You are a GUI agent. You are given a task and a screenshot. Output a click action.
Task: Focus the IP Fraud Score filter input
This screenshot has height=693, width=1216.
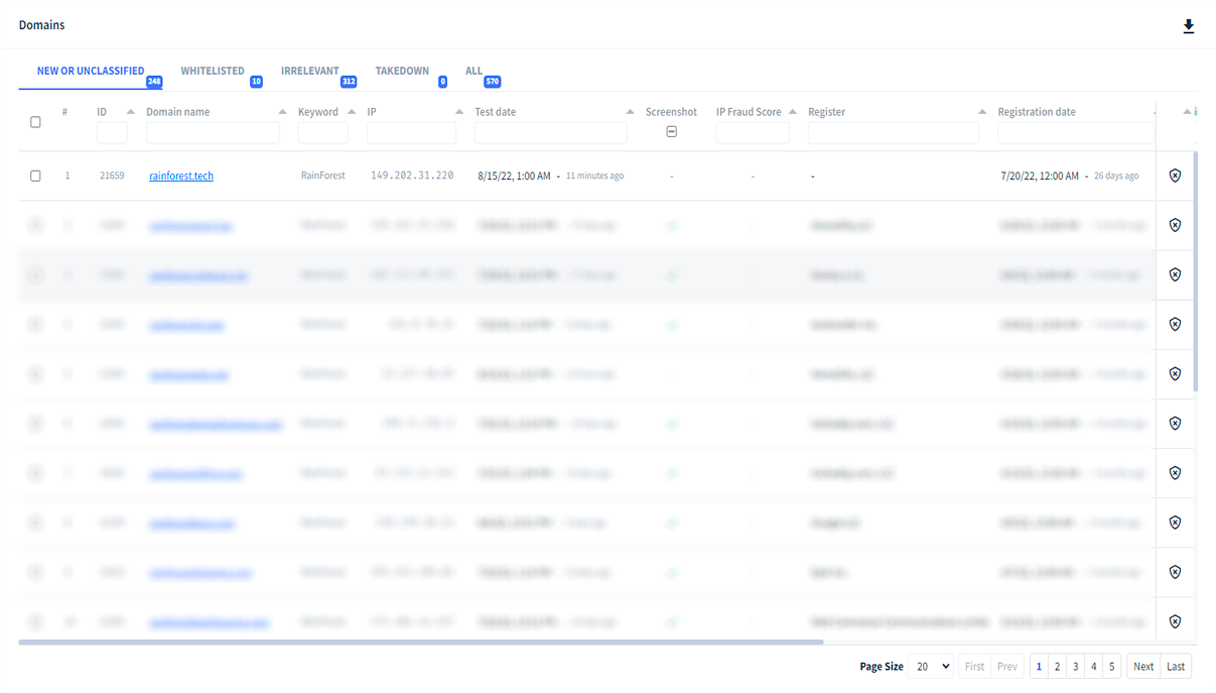click(753, 133)
